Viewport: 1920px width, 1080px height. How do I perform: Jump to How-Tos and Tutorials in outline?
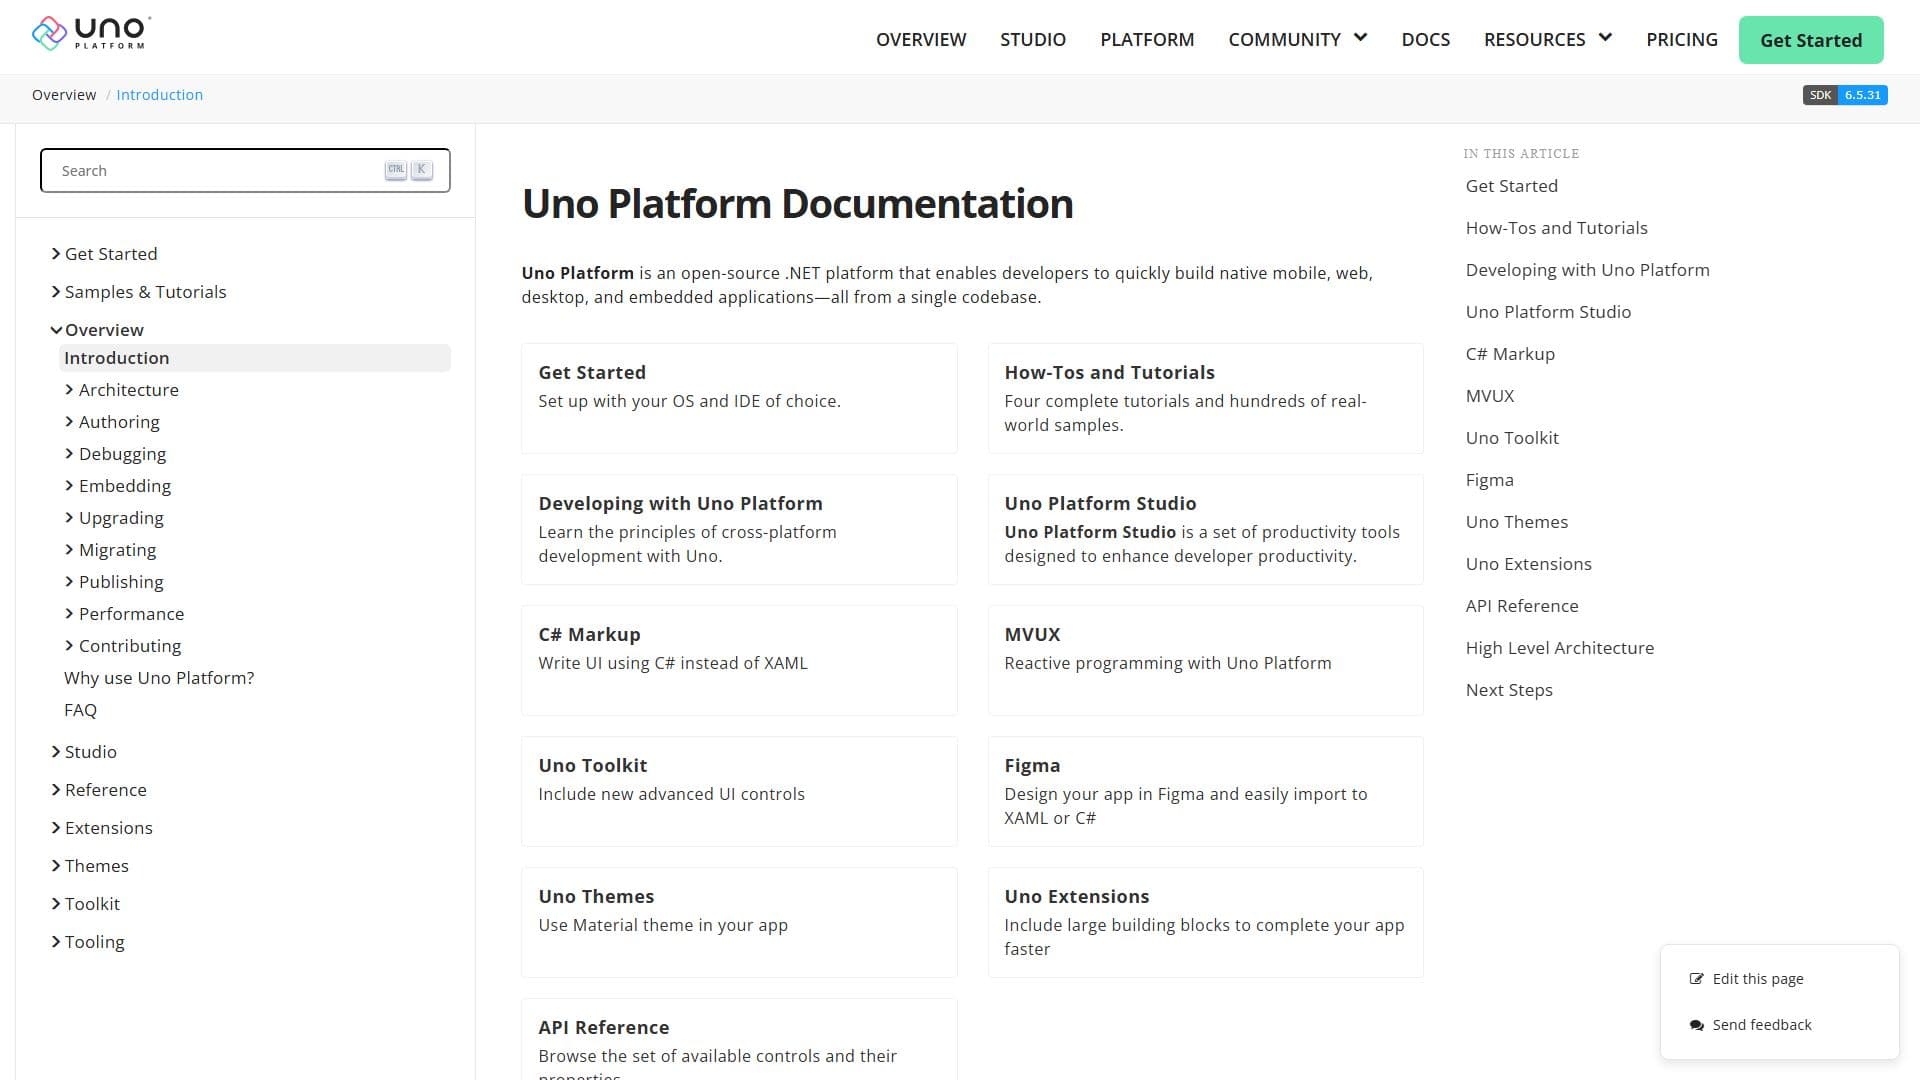[1556, 228]
